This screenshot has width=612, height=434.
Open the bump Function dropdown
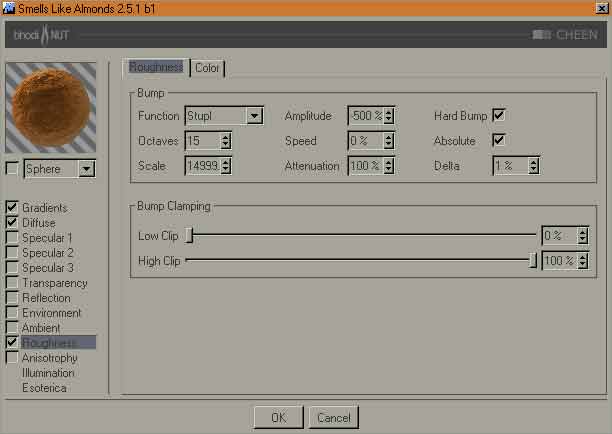(x=254, y=116)
